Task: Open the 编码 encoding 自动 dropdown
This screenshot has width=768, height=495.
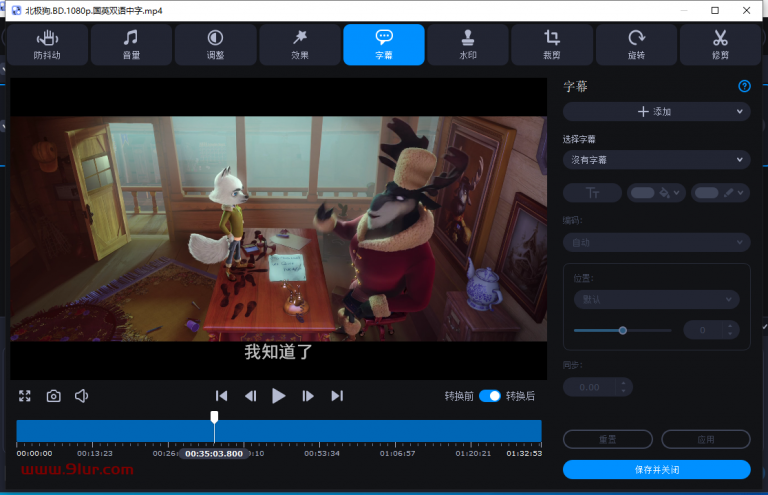Action: point(656,242)
